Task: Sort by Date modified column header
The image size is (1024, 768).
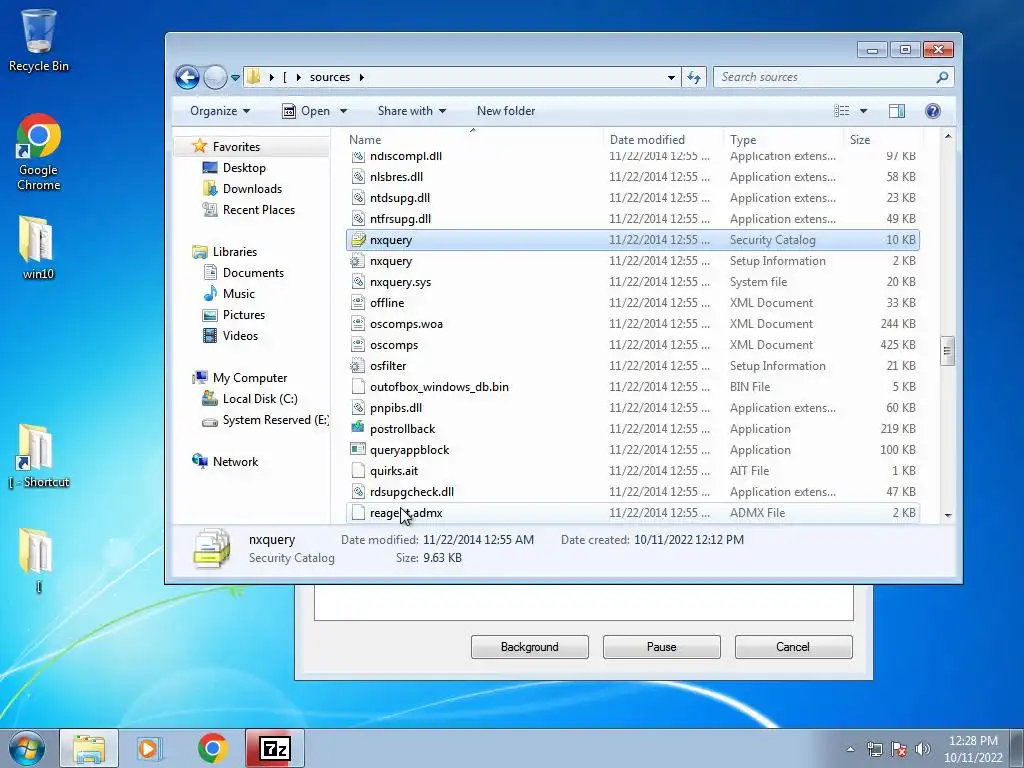Action: pyautogui.click(x=647, y=140)
